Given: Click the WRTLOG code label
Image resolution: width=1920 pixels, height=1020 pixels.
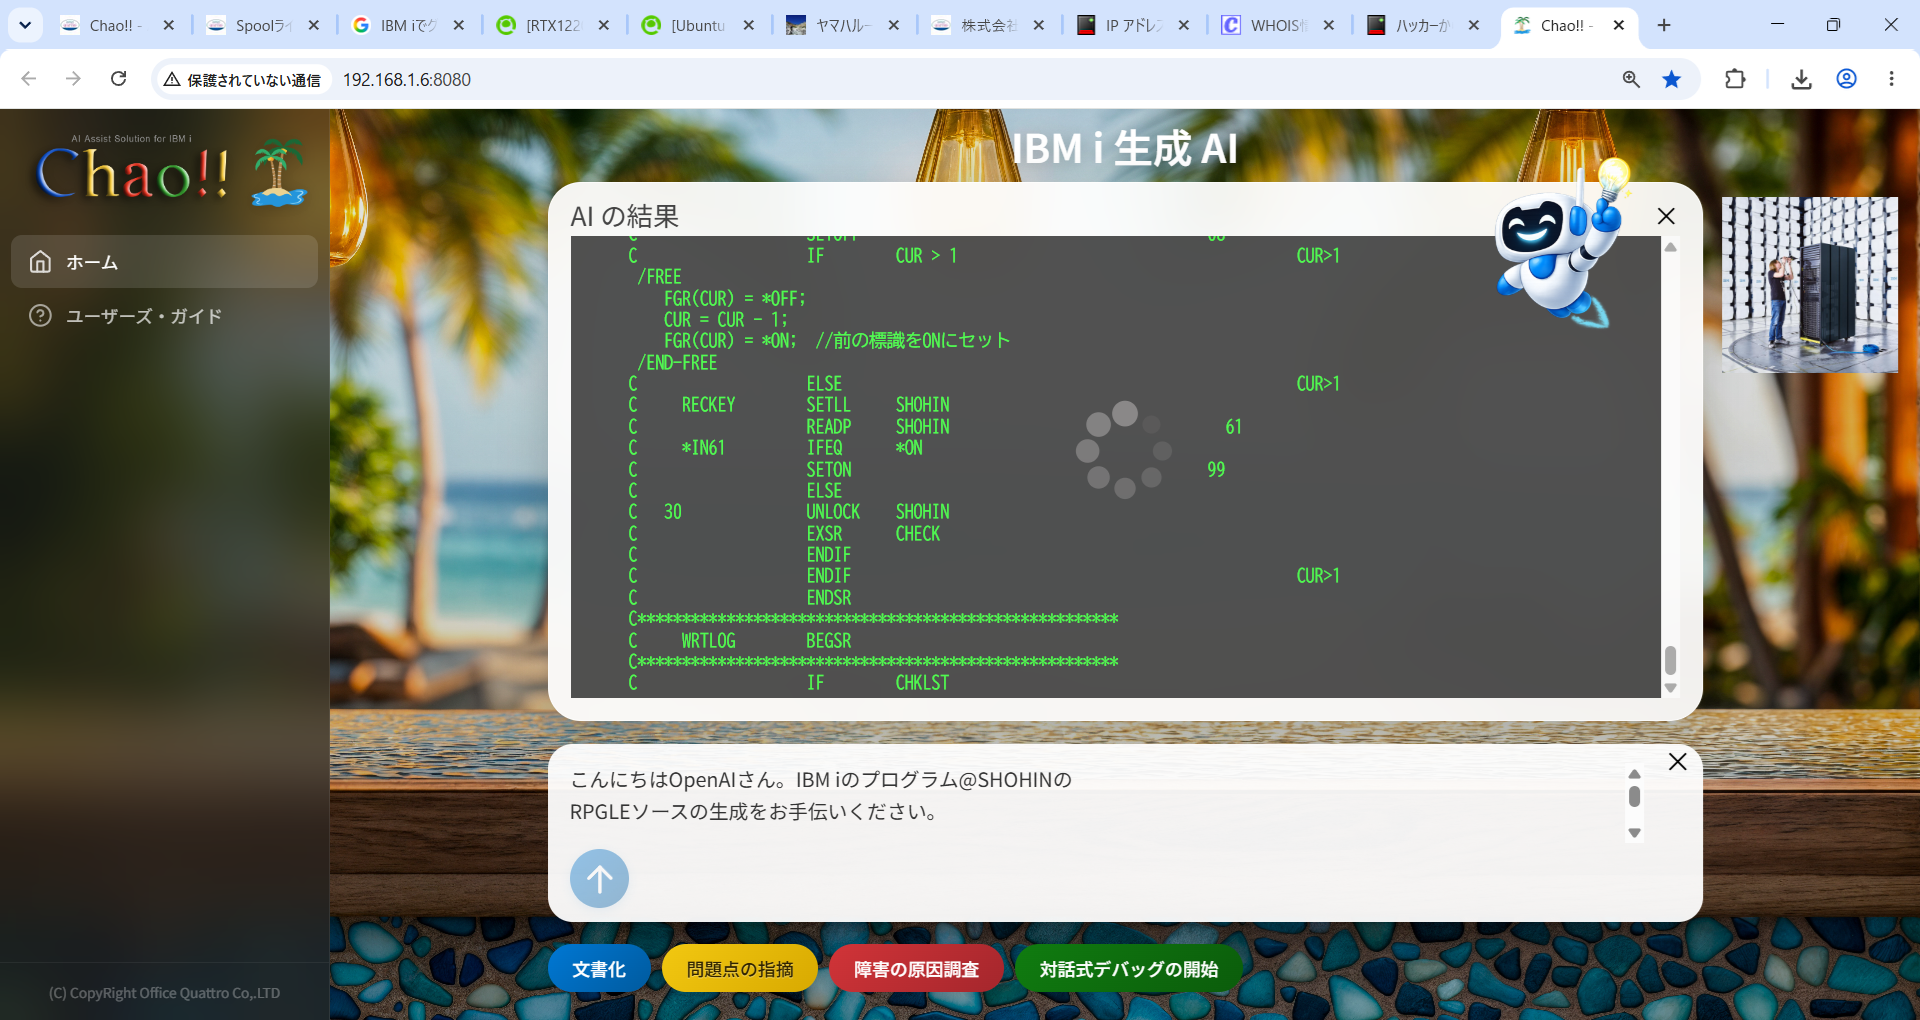Looking at the screenshot, I should point(708,641).
